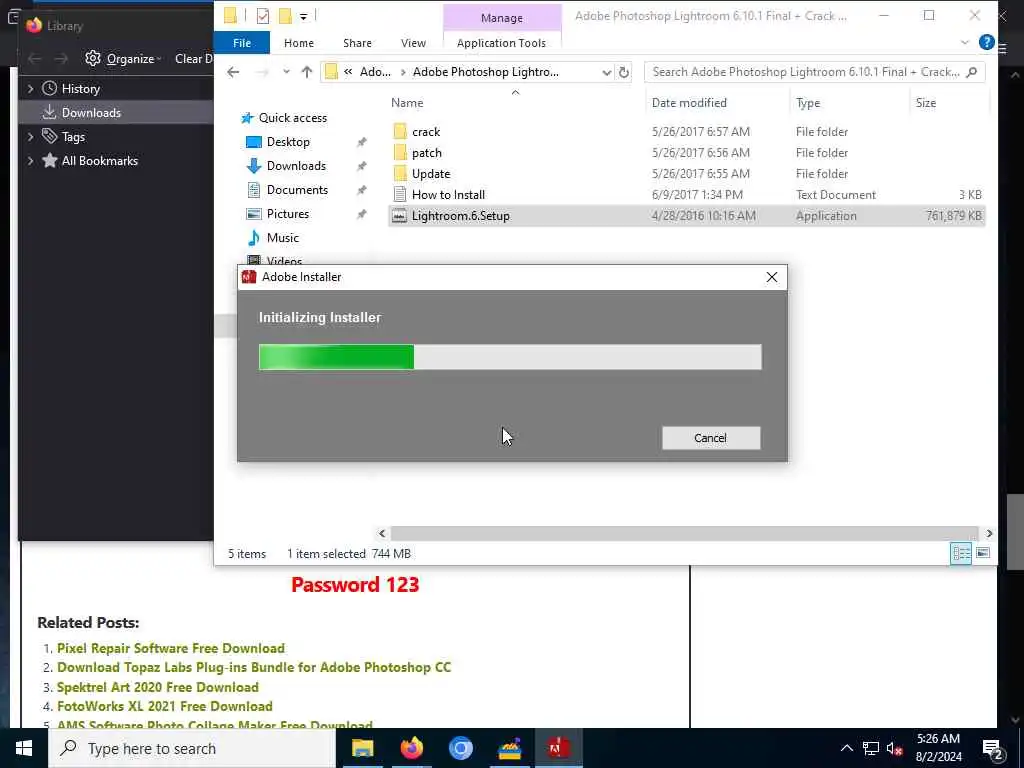Switch to details view layout
This screenshot has width=1024, height=768.
click(961, 553)
